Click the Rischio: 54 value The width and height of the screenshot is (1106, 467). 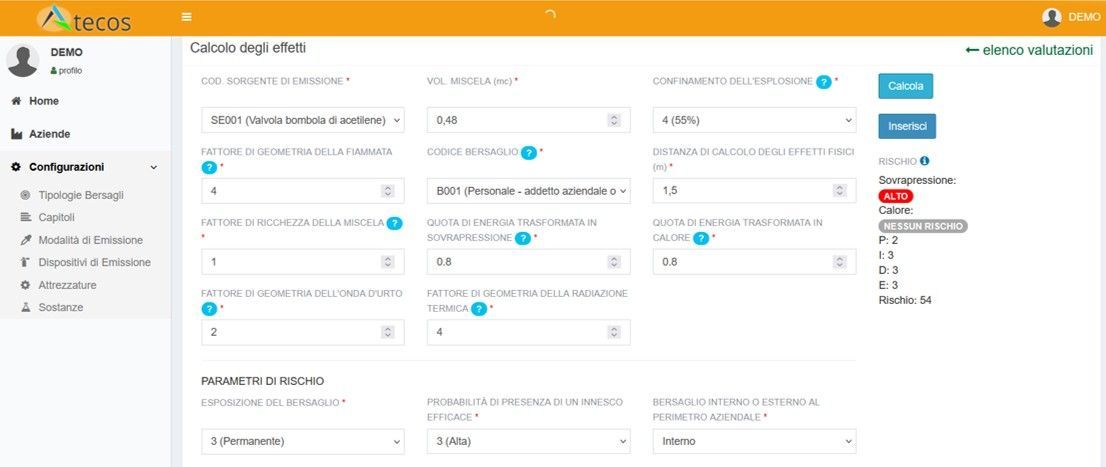tap(906, 301)
